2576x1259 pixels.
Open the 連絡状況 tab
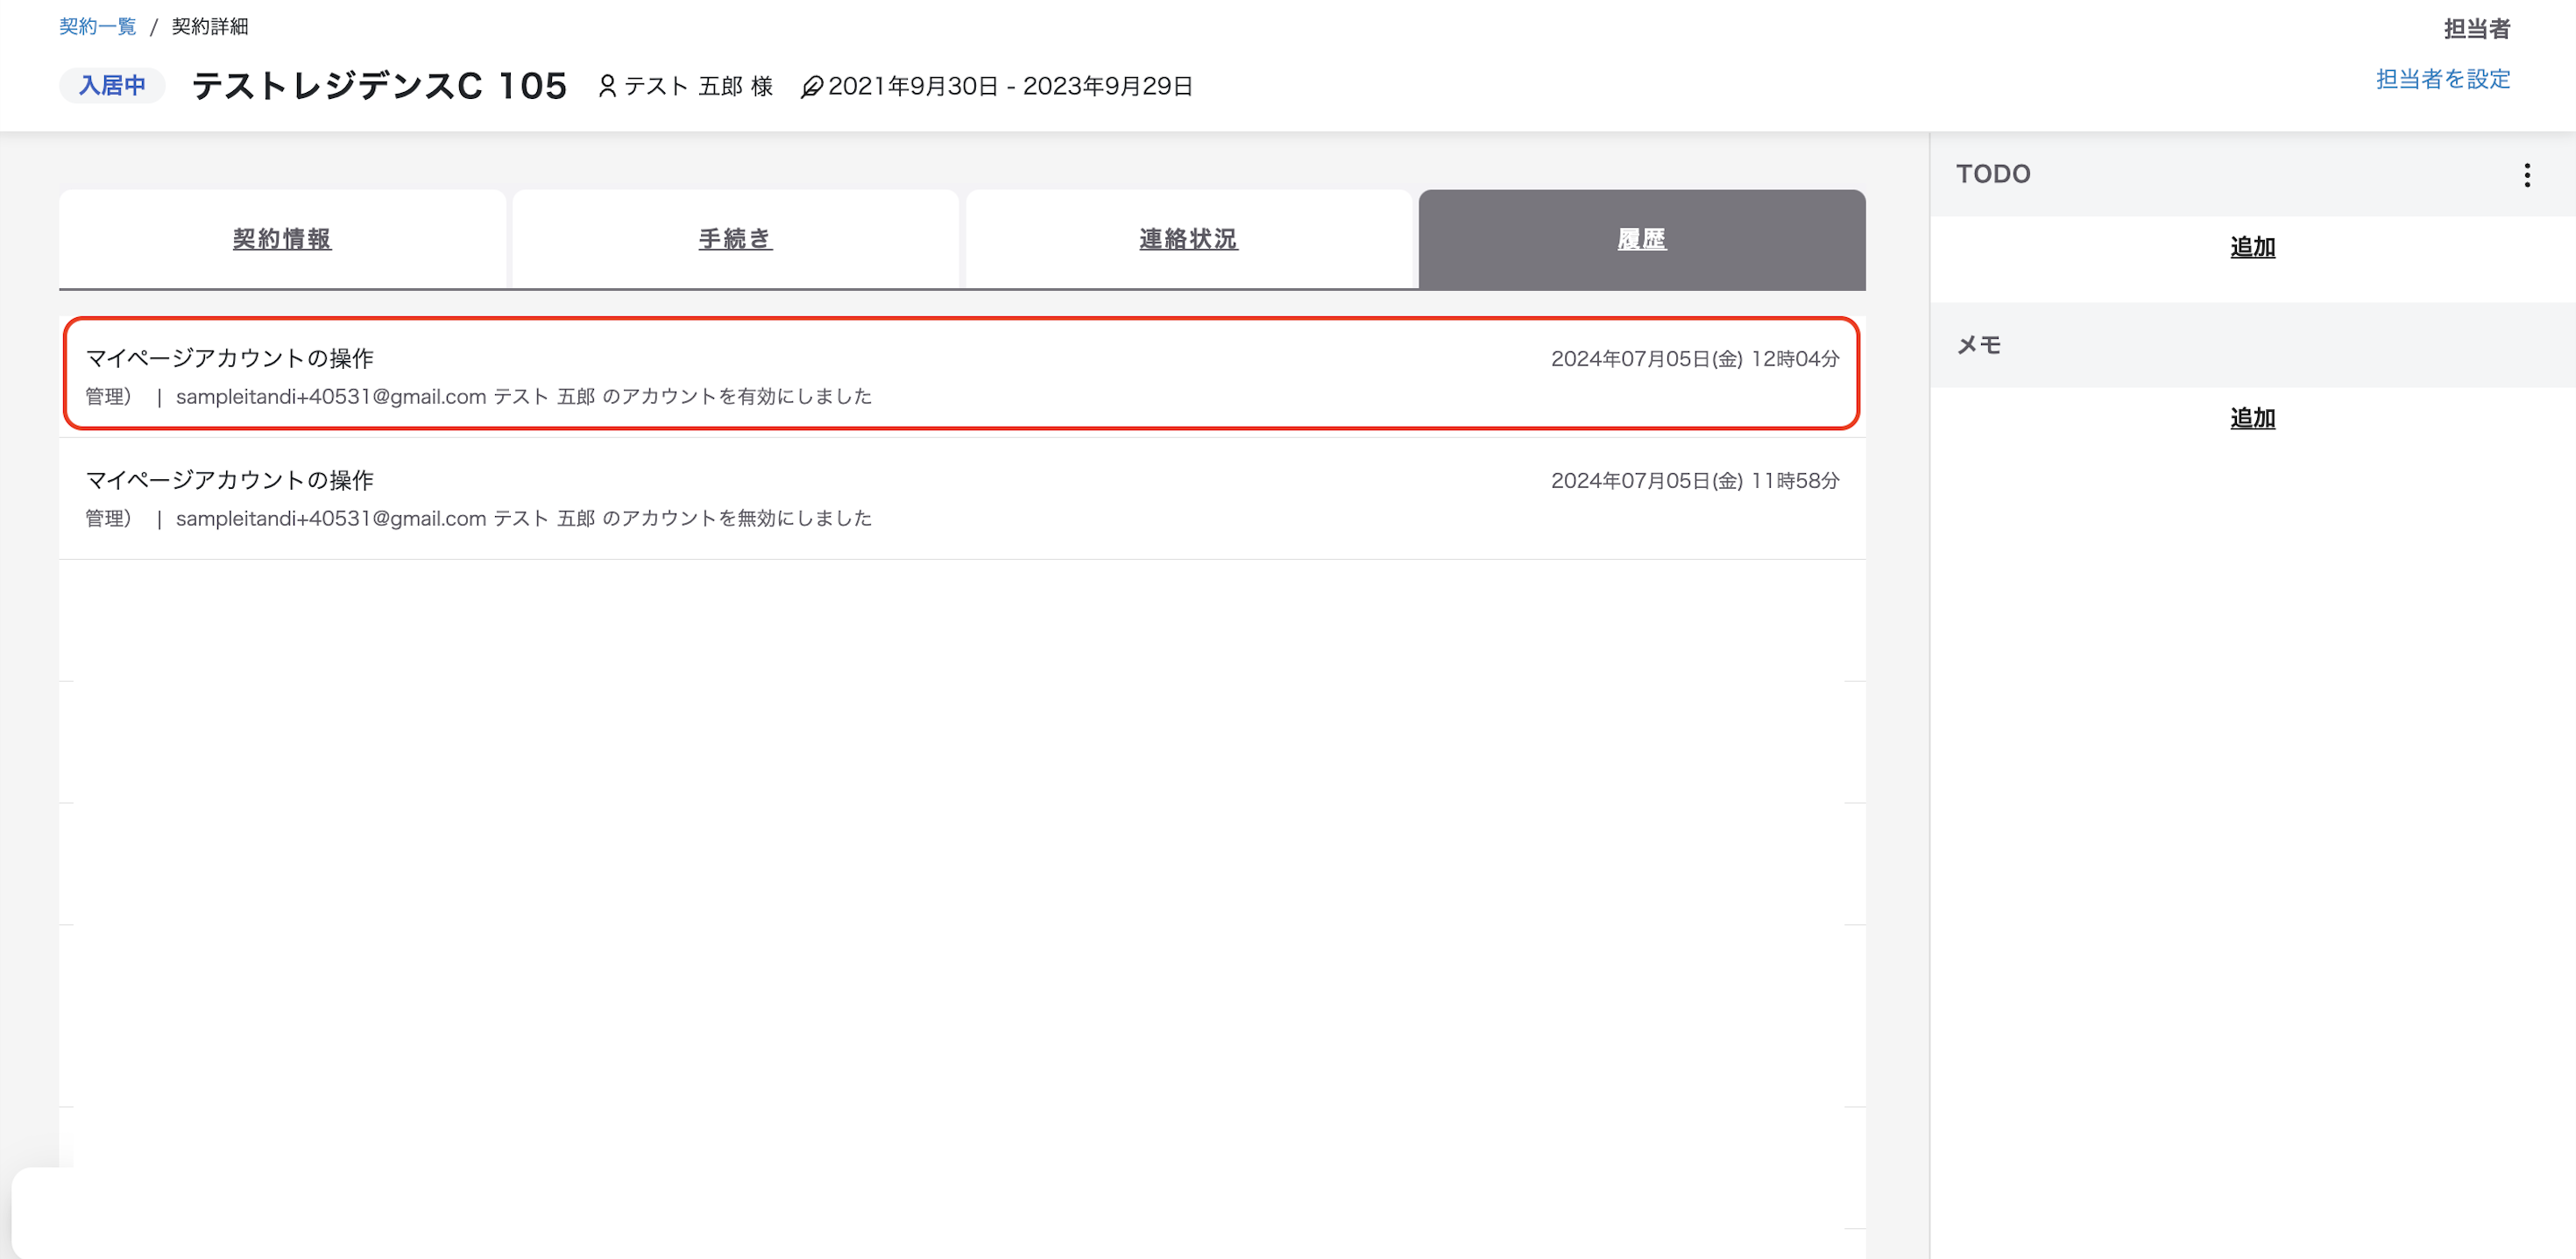point(1188,239)
